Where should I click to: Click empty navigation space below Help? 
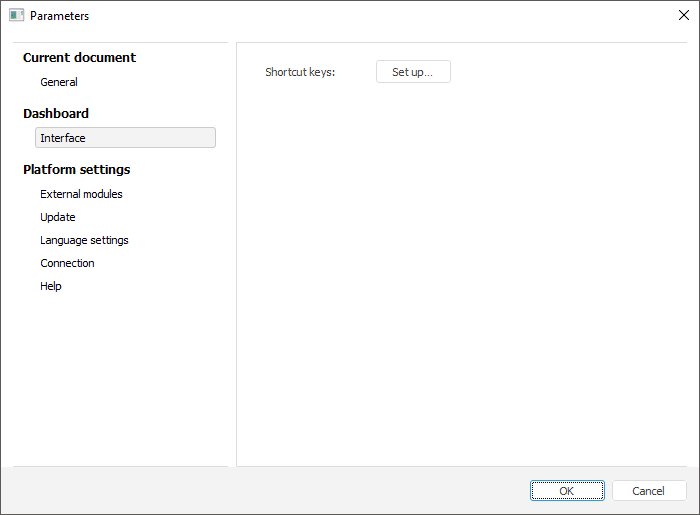pyautogui.click(x=120, y=380)
